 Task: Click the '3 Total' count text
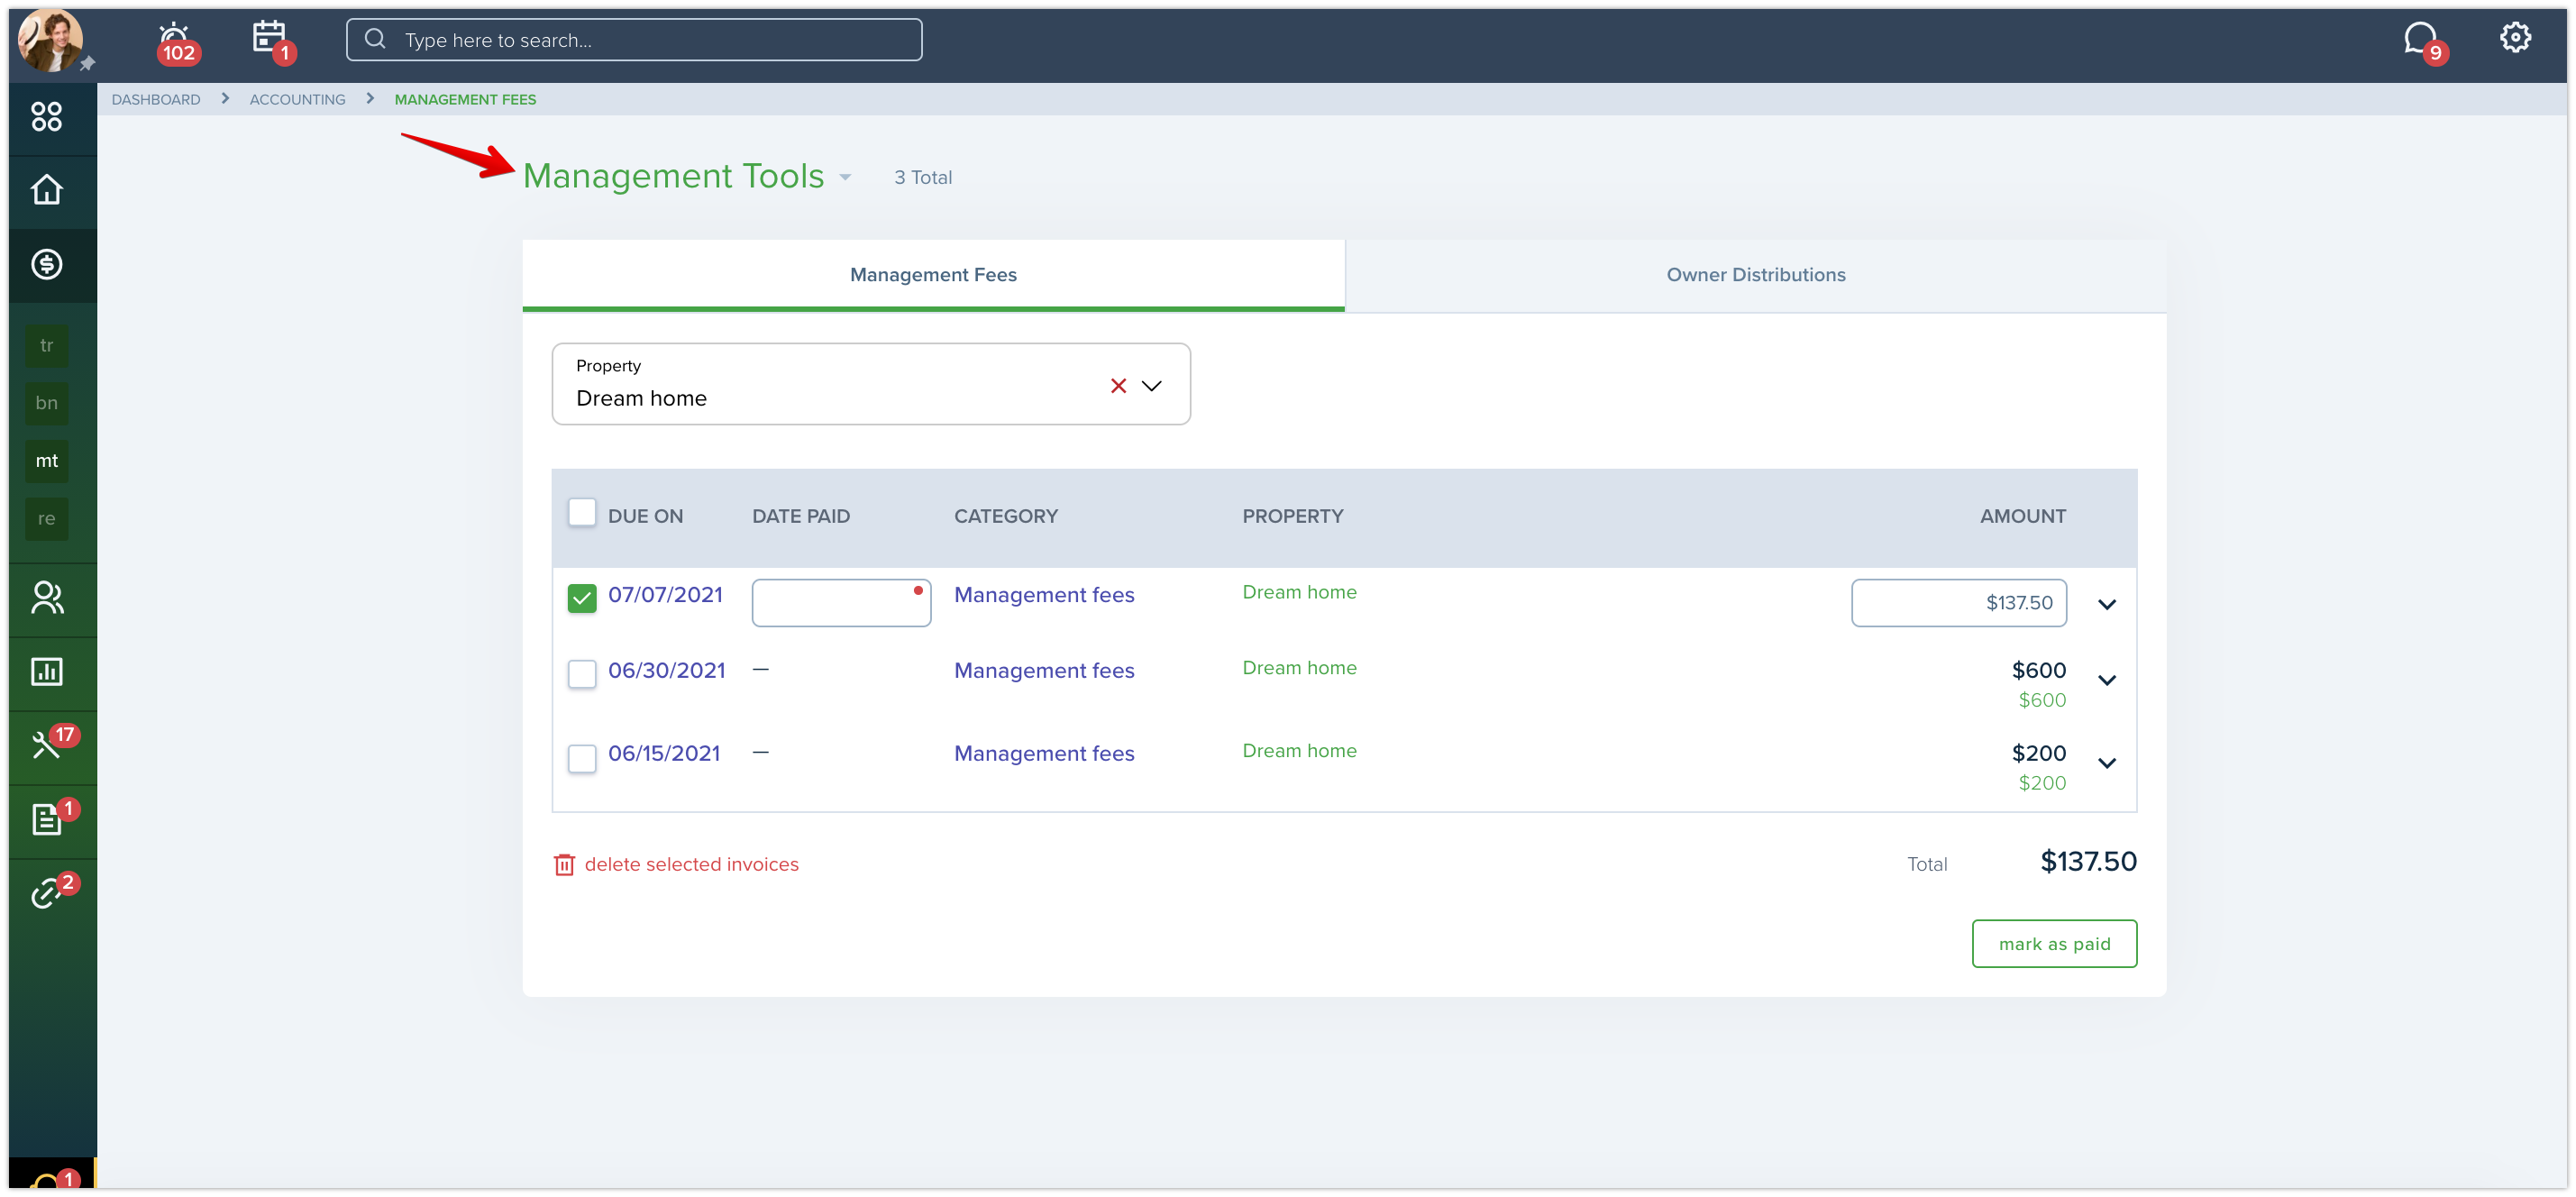922,177
